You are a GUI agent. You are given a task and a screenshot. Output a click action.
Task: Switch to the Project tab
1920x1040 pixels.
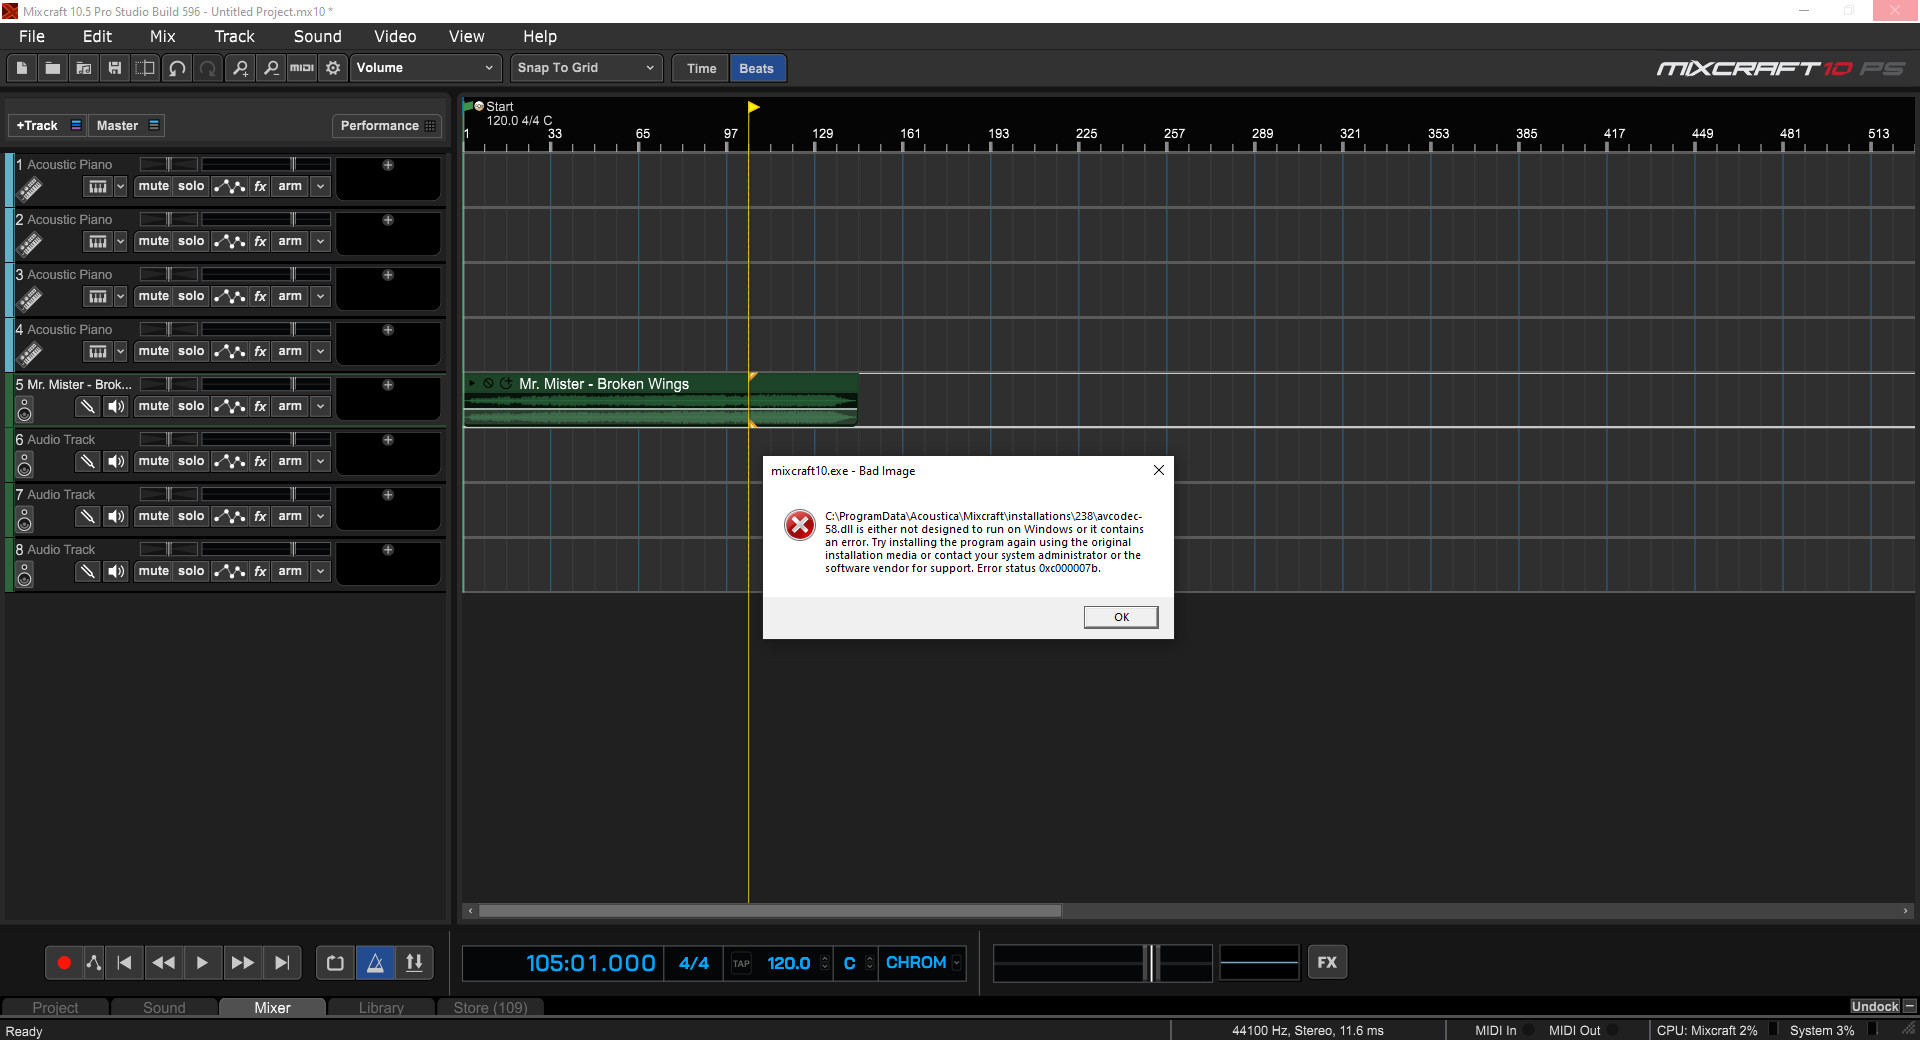click(55, 1007)
